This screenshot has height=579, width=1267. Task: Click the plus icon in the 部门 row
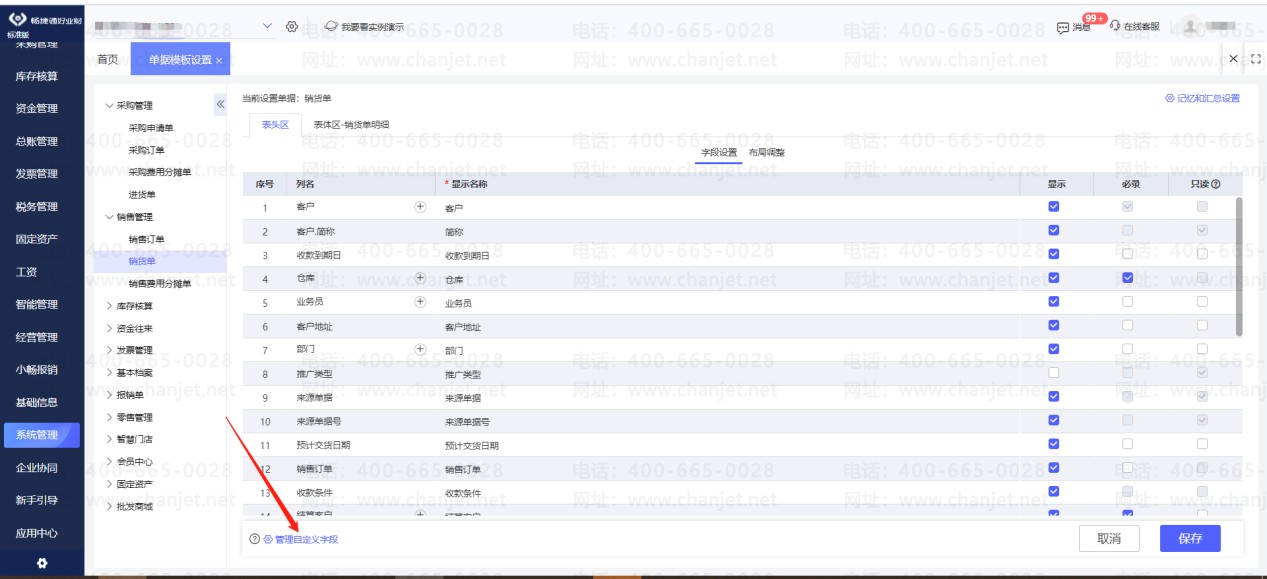[x=420, y=350]
